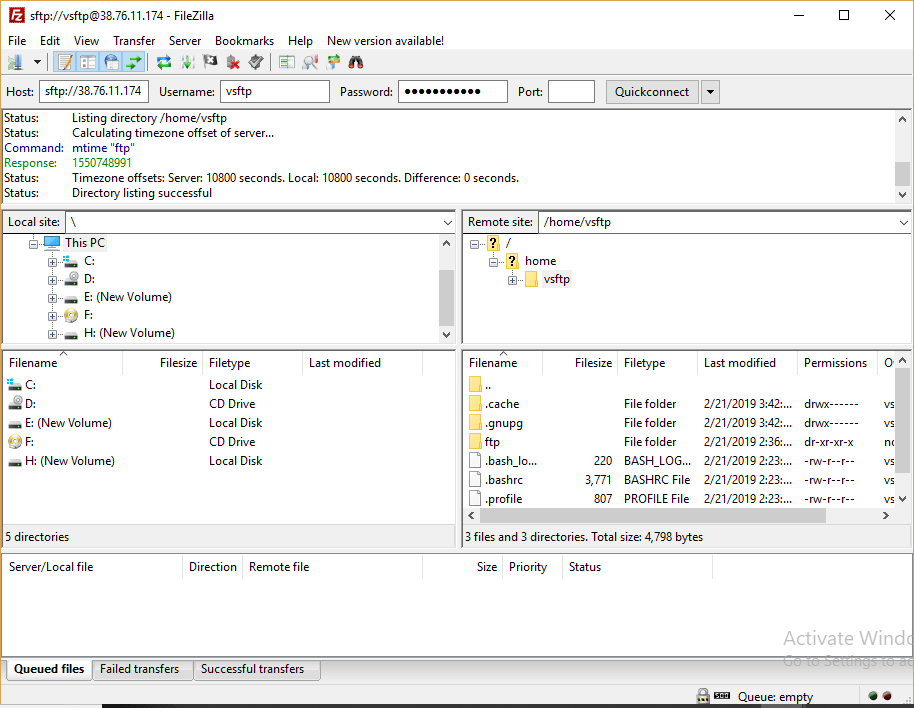The image size is (914, 708).
Task: Sort remote list by Permissions column
Action: tap(835, 362)
